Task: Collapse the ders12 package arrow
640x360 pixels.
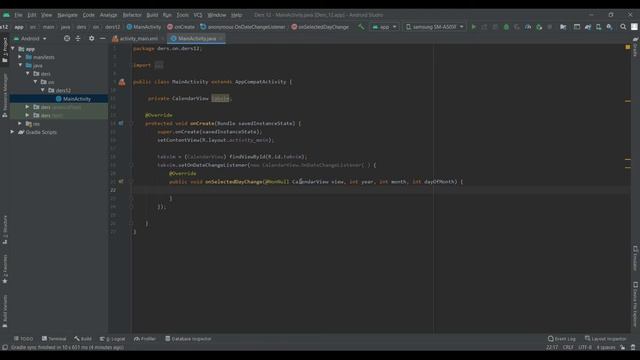Action: coord(42,90)
